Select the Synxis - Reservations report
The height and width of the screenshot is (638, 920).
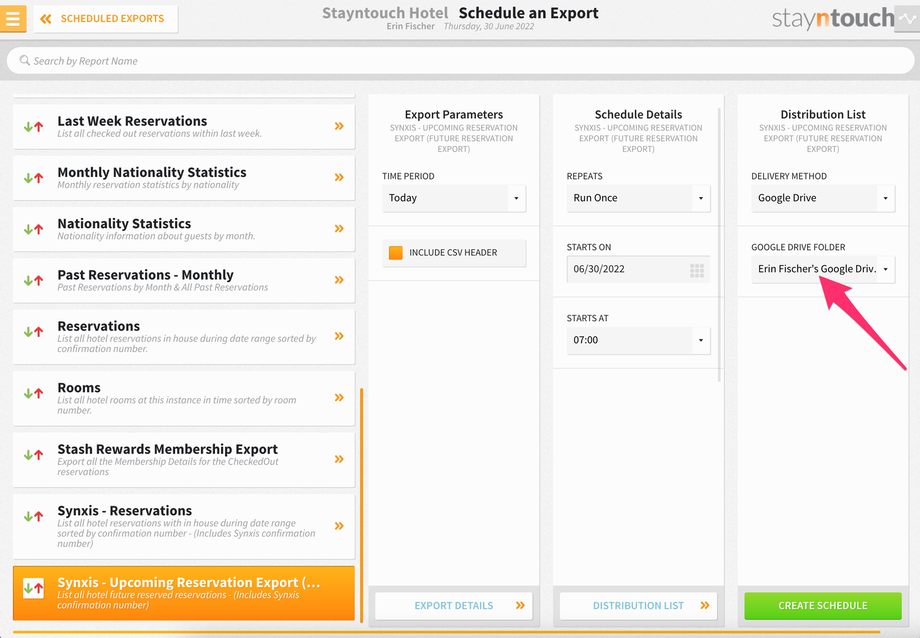(x=184, y=526)
